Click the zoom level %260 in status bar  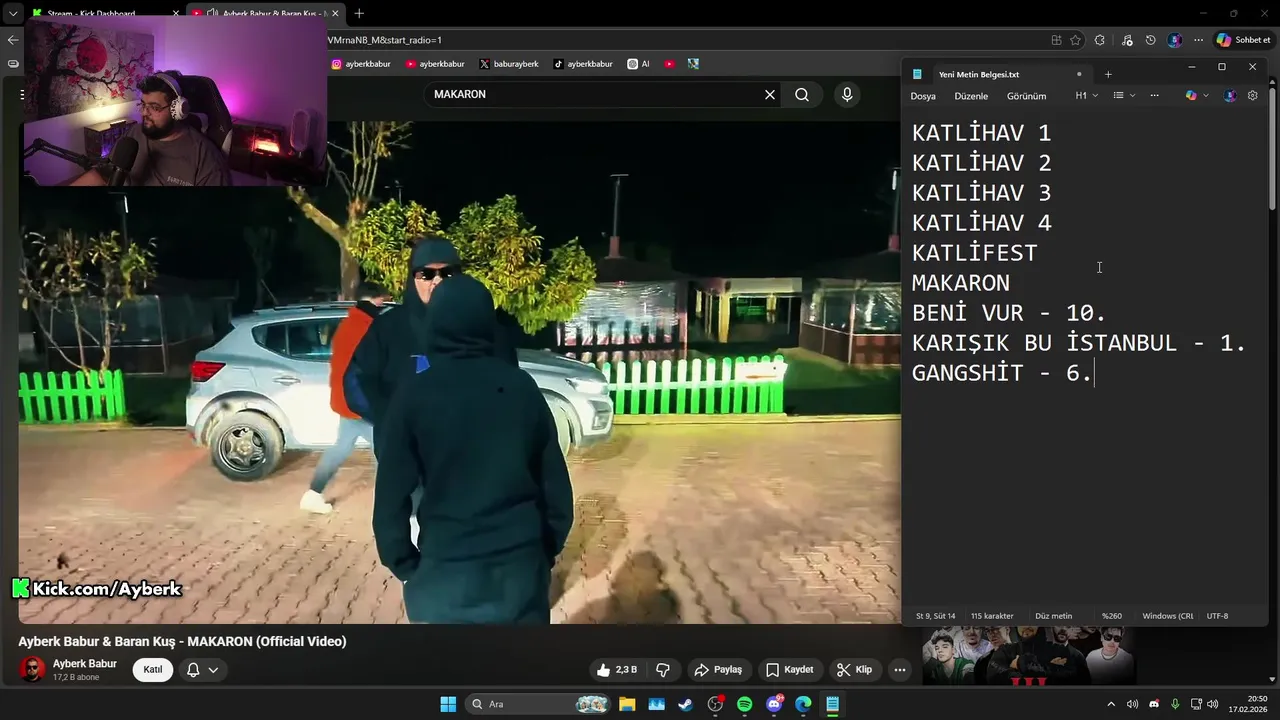1112,616
